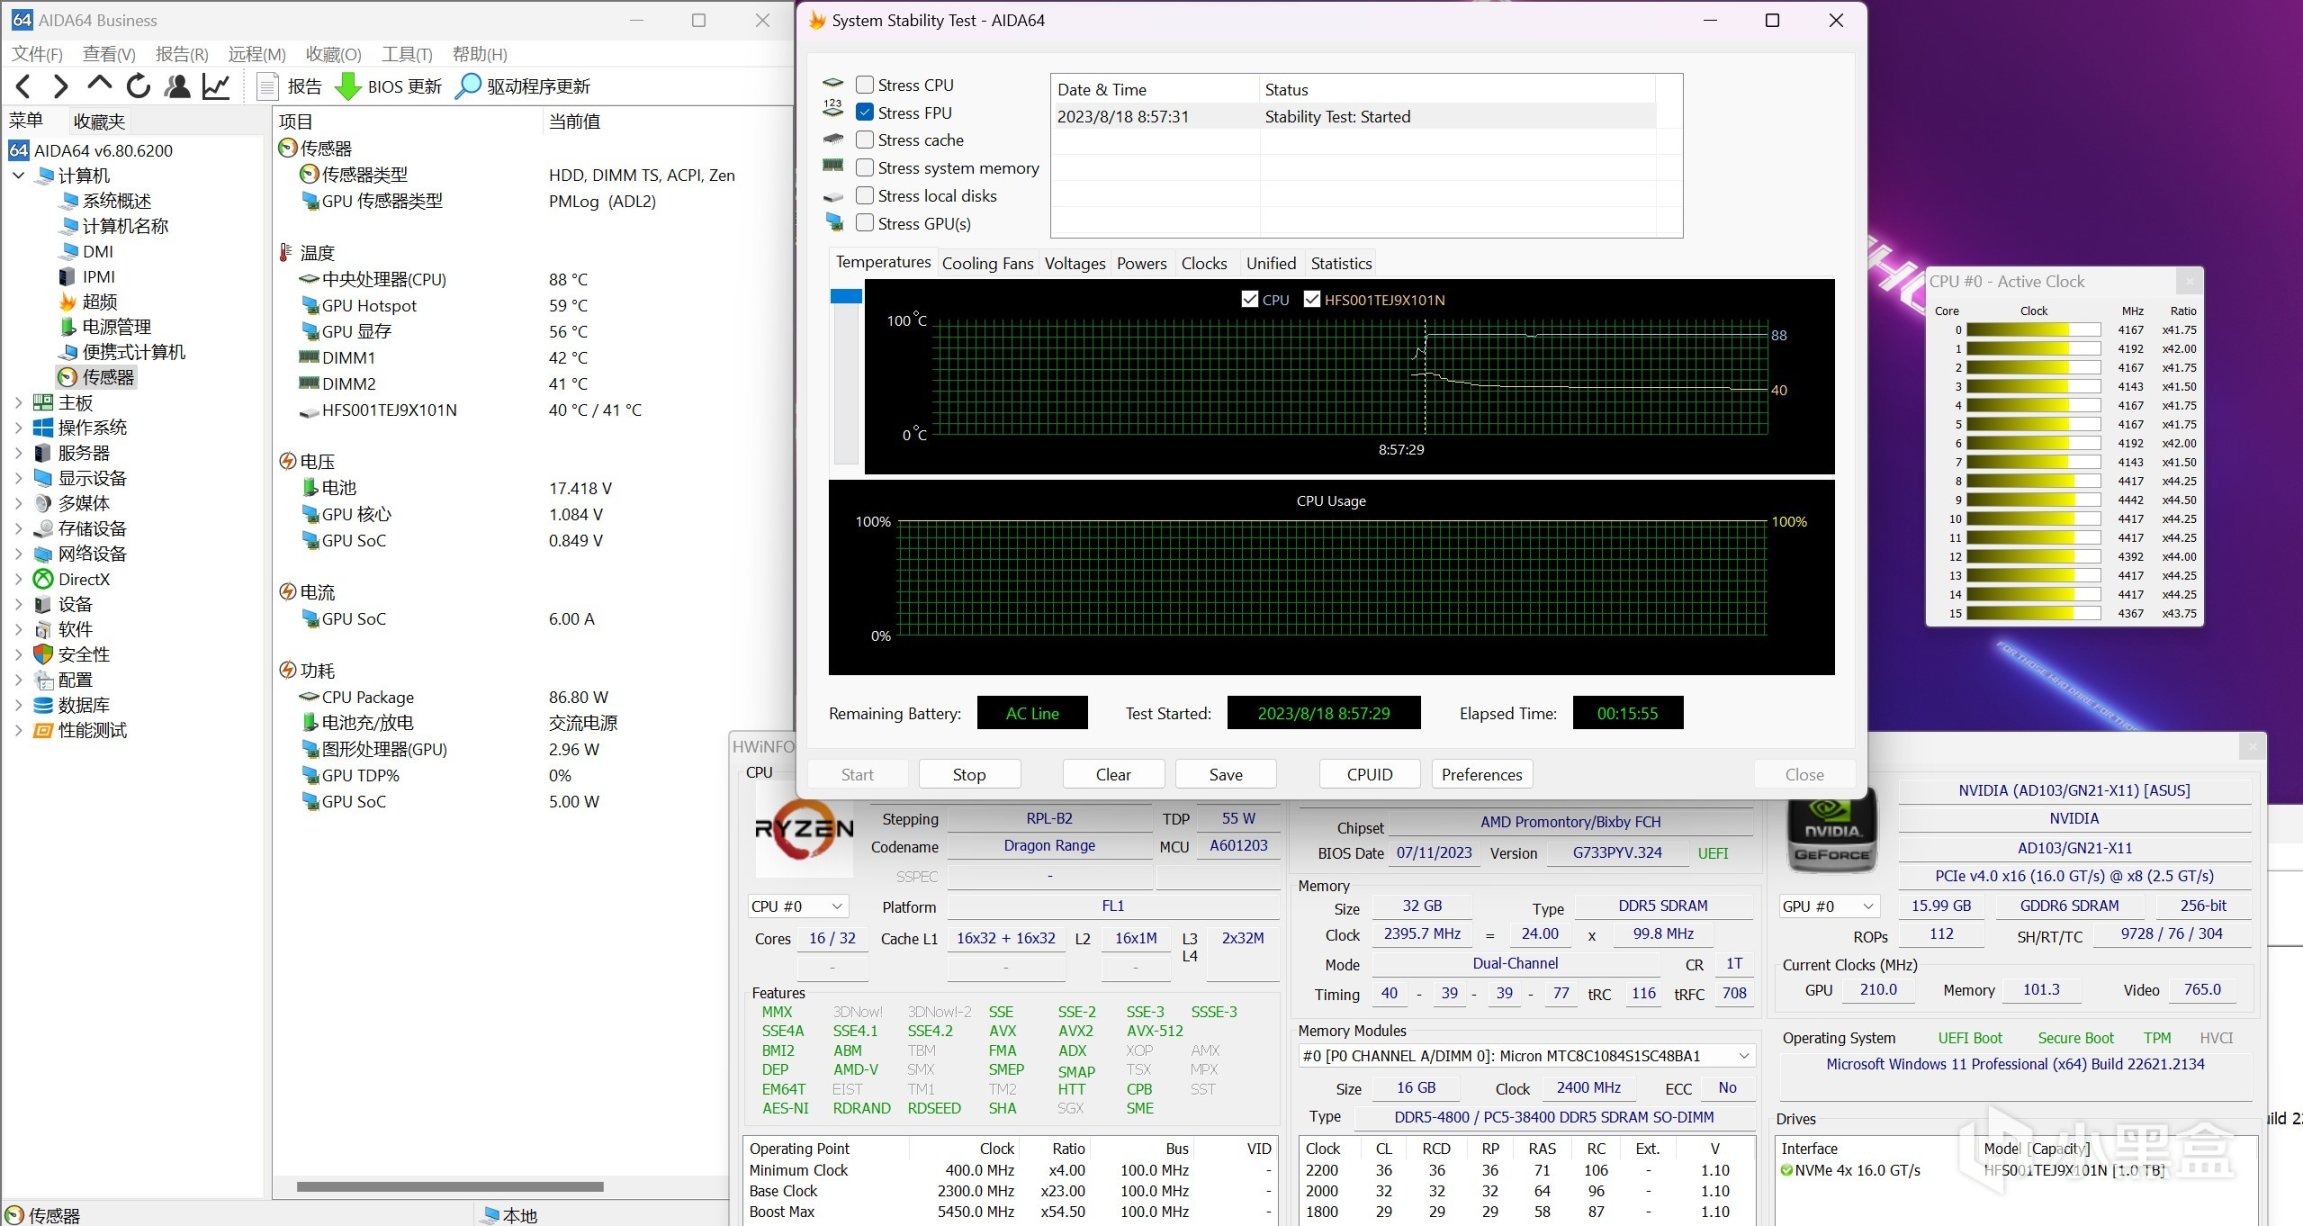Click the up navigation arrow icon
Image resolution: width=2303 pixels, height=1226 pixels.
pyautogui.click(x=99, y=85)
